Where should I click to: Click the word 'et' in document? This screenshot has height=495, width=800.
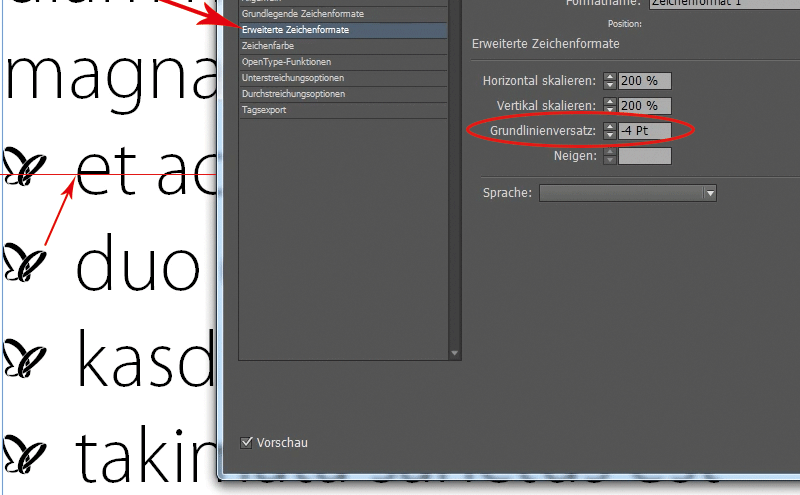106,171
